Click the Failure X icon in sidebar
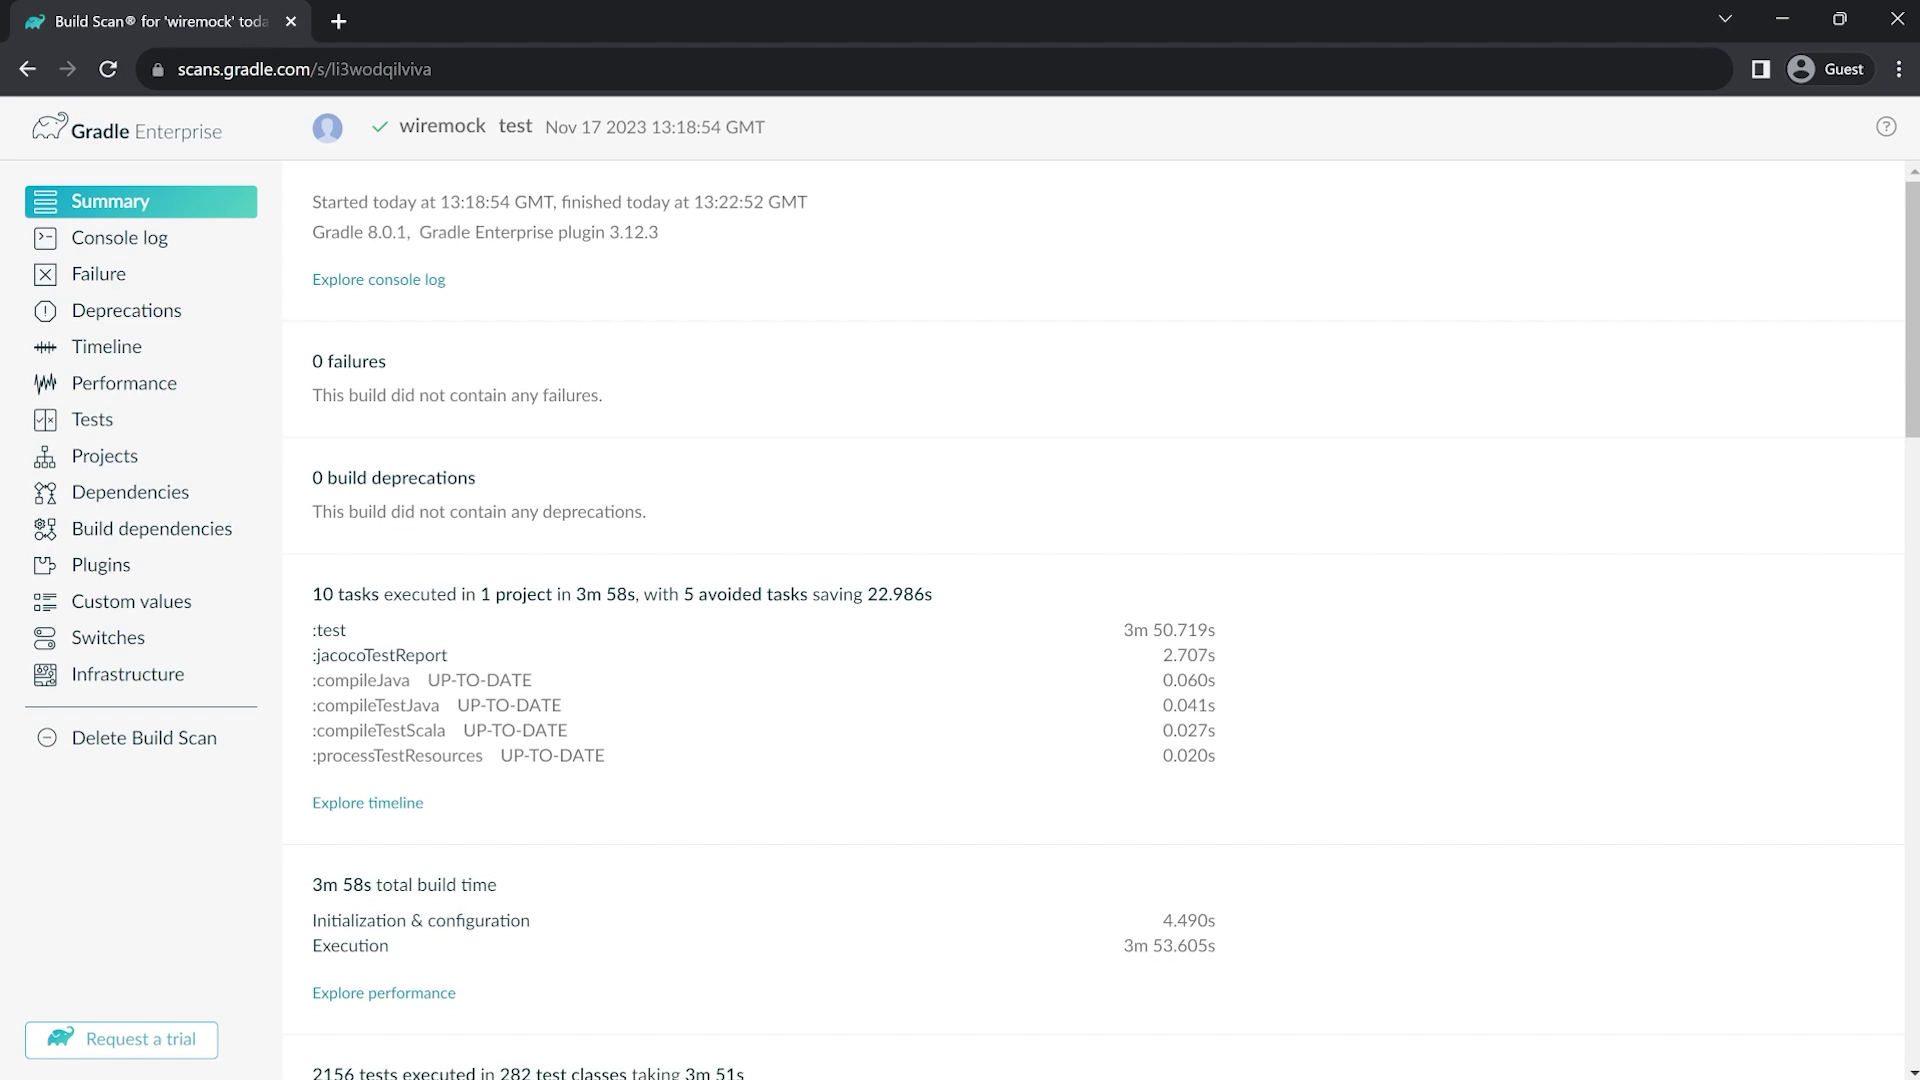1920x1080 pixels. pyautogui.click(x=45, y=274)
